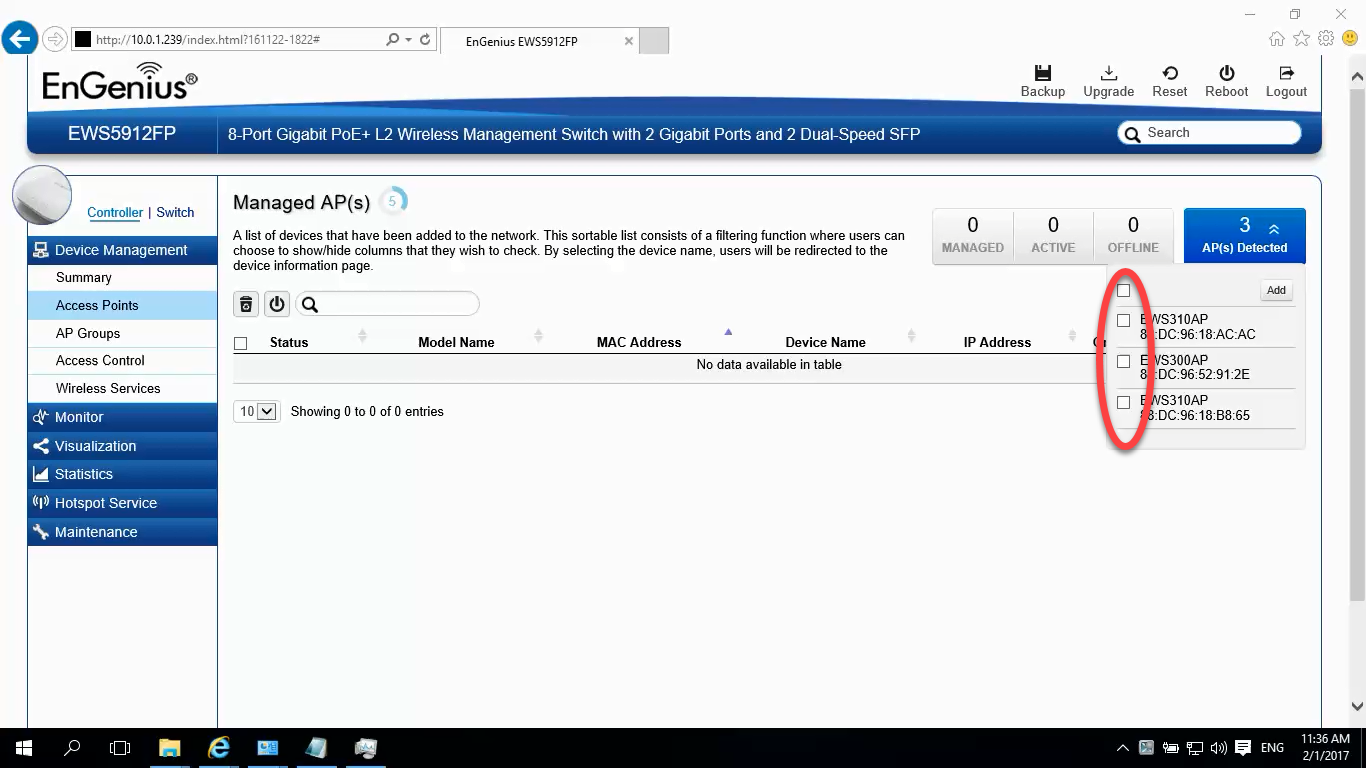1366x768 pixels.
Task: Click the Backup icon
Action: click(x=1042, y=73)
